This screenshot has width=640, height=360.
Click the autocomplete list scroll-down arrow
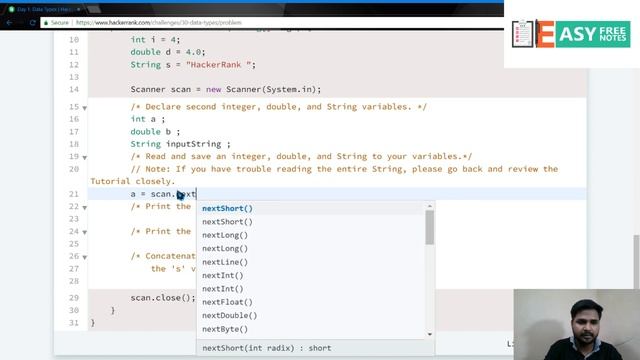pos(429,334)
